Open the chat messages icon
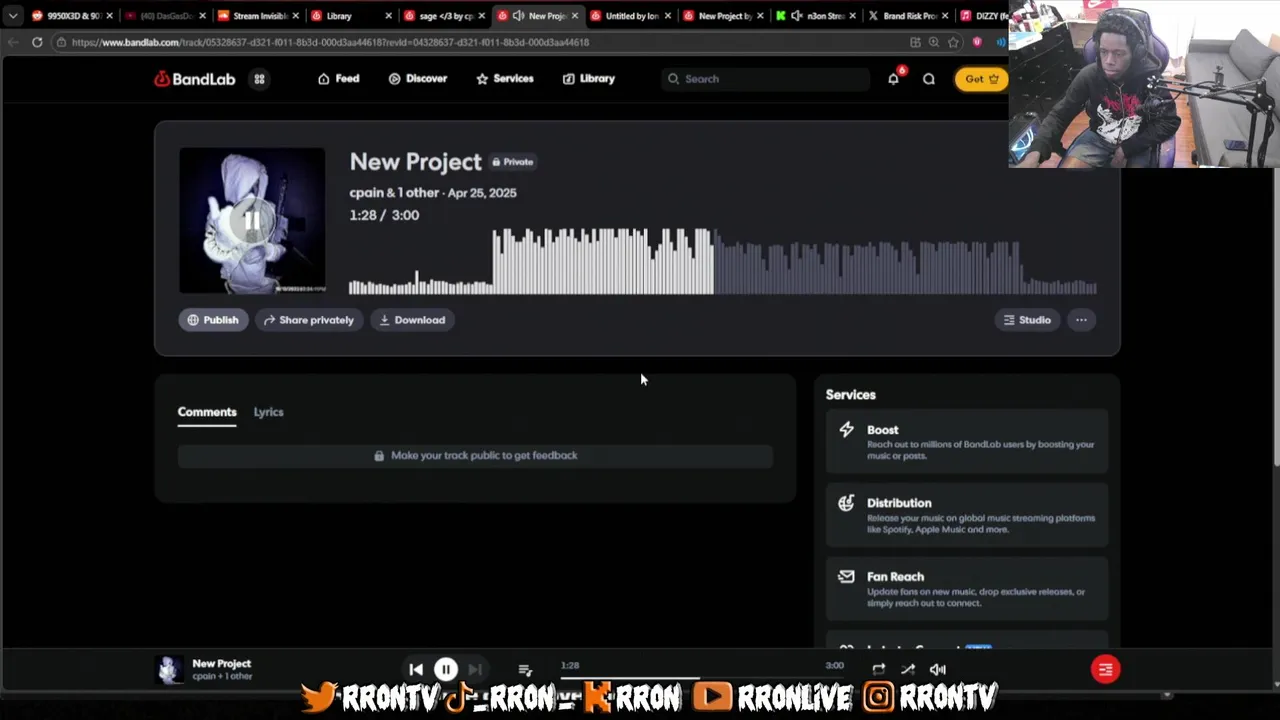 pos(929,79)
